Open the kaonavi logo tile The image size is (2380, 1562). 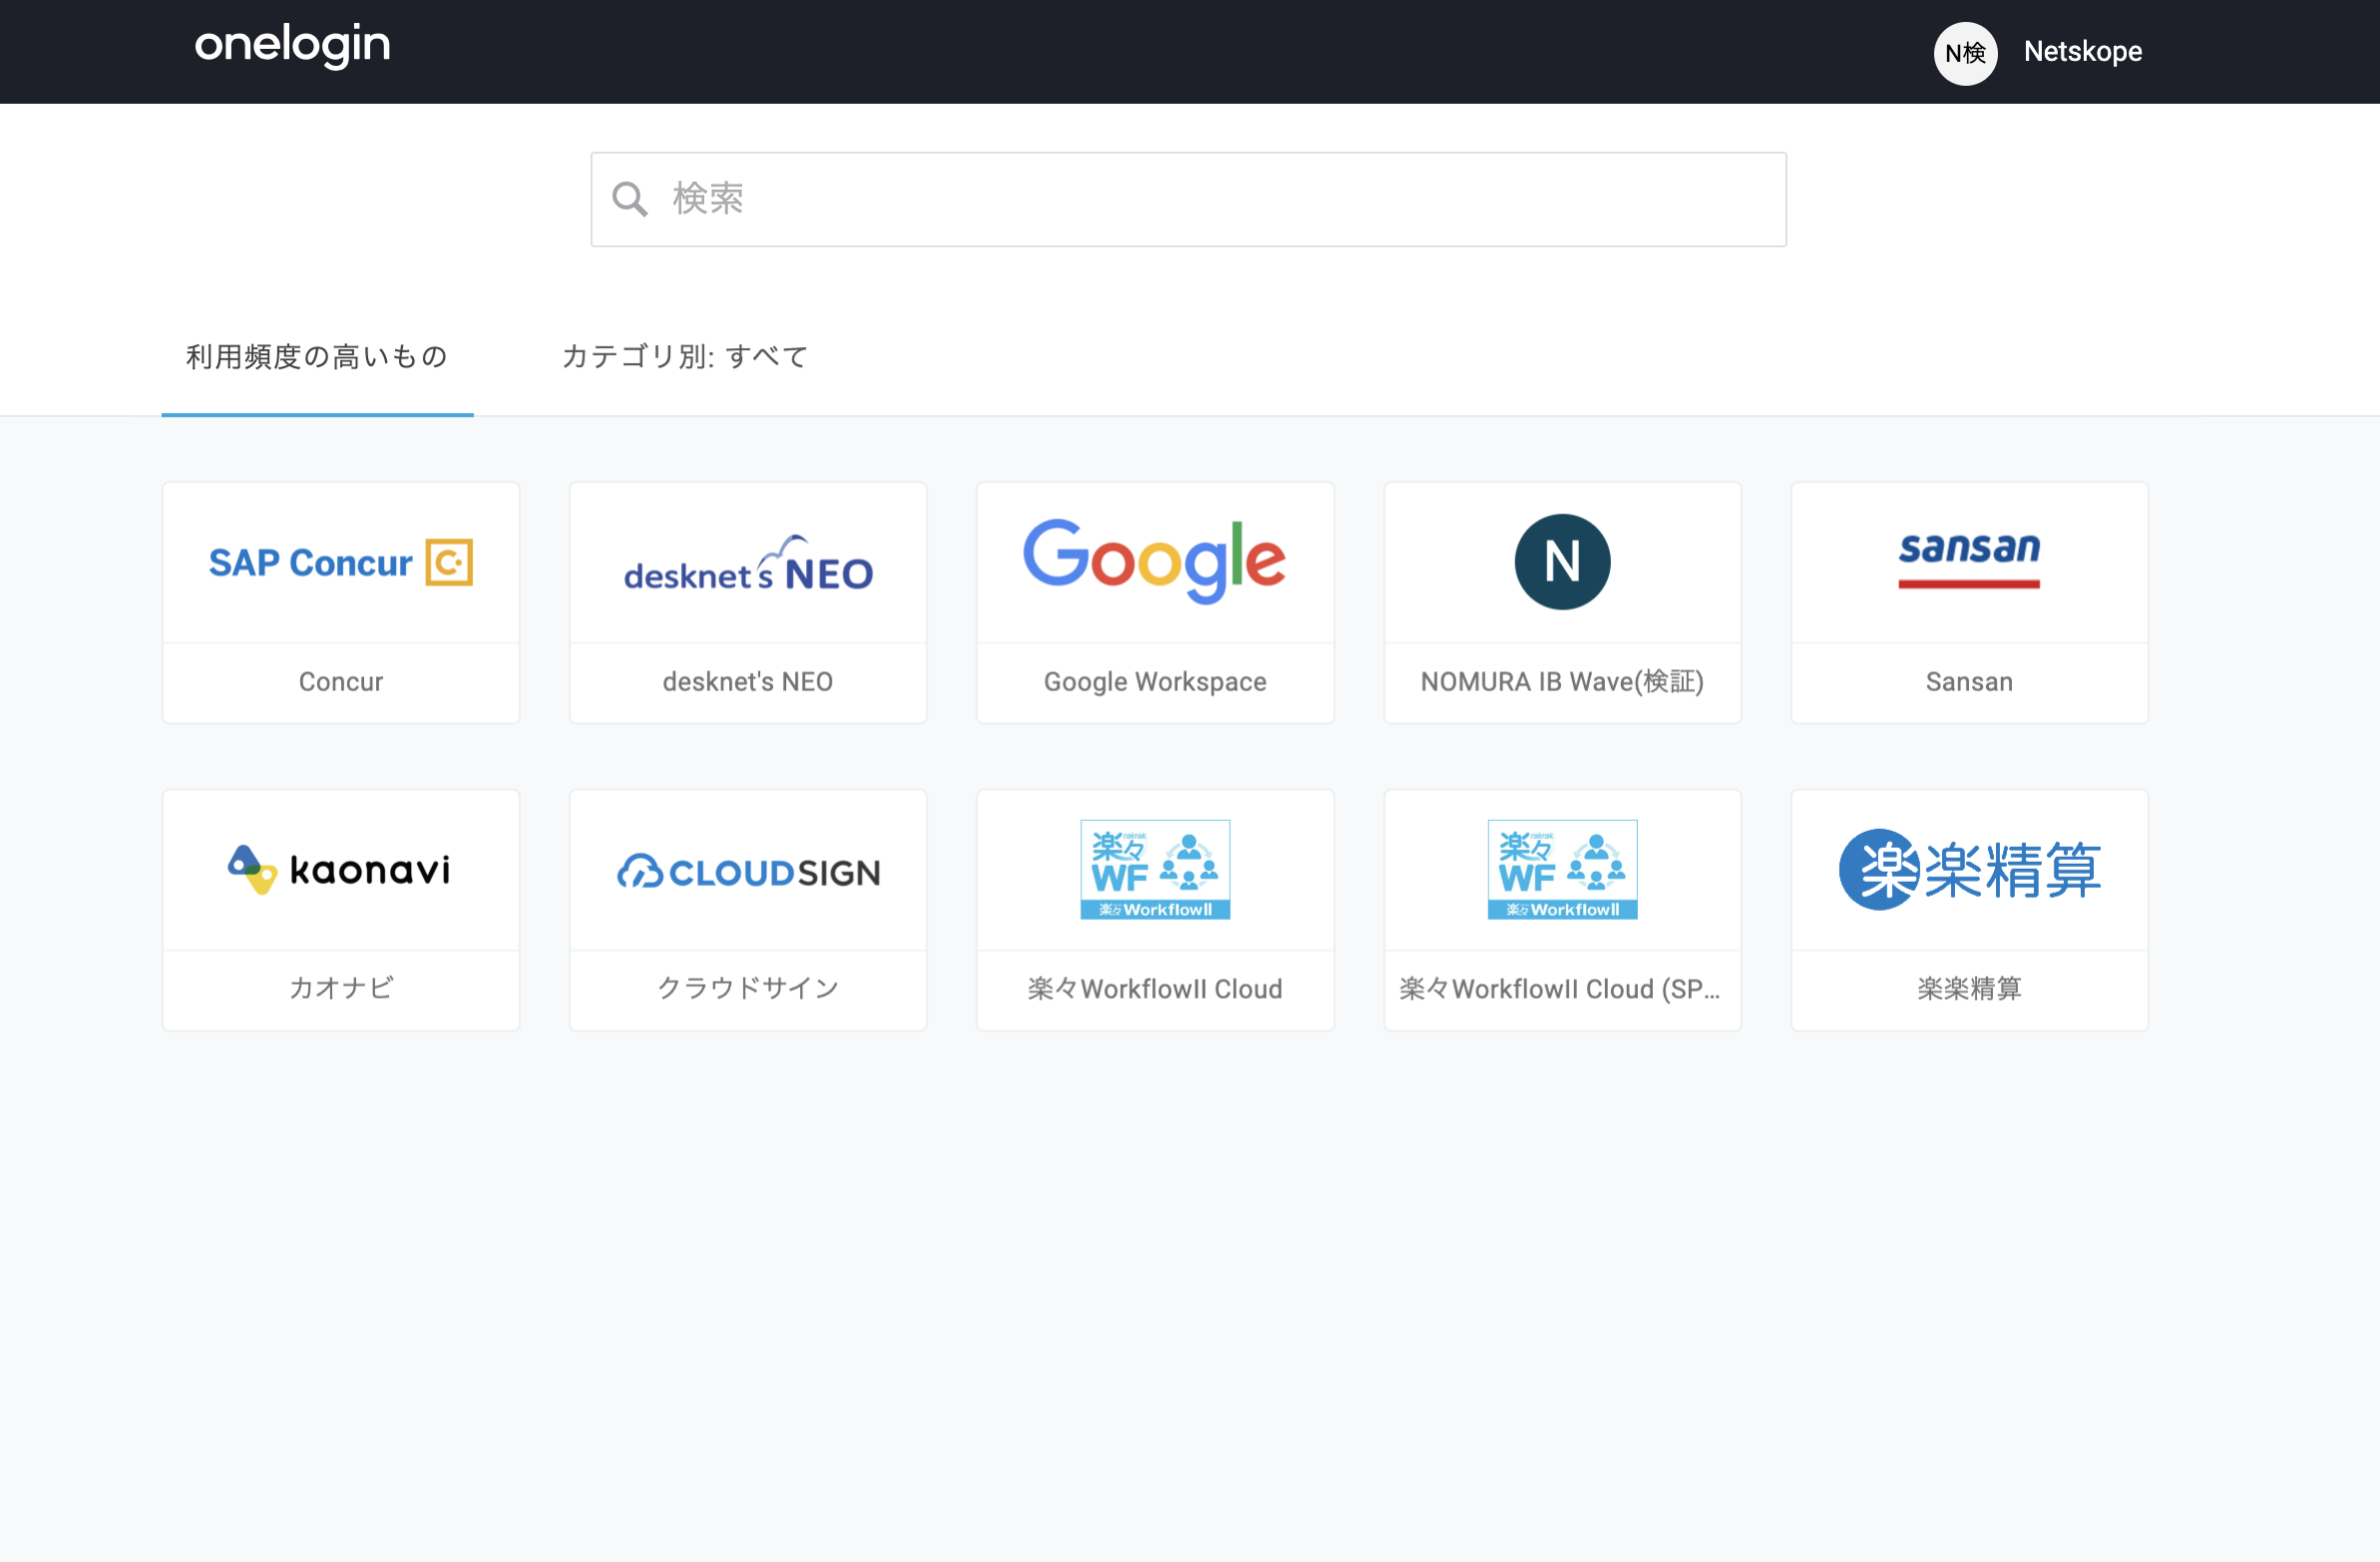340,869
